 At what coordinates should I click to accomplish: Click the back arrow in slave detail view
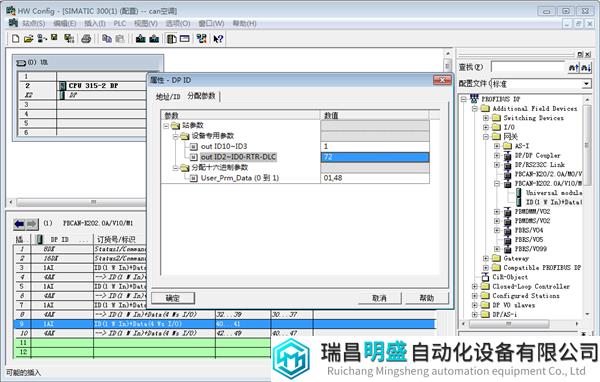(x=19, y=224)
